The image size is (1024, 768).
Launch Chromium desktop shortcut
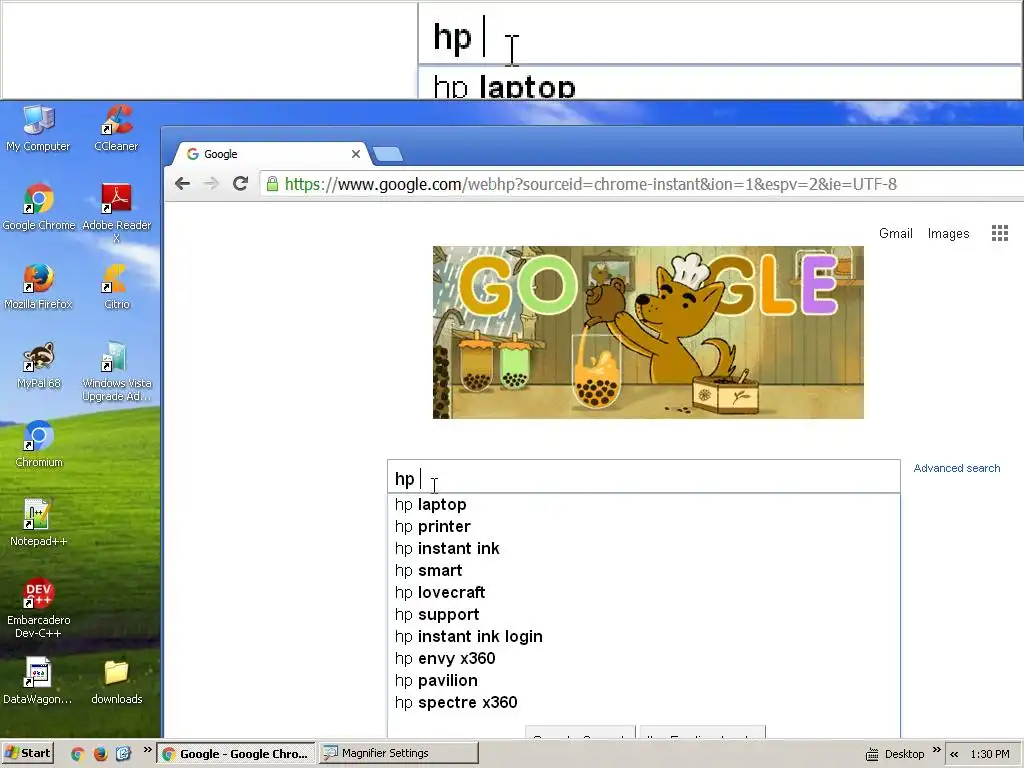pos(39,444)
